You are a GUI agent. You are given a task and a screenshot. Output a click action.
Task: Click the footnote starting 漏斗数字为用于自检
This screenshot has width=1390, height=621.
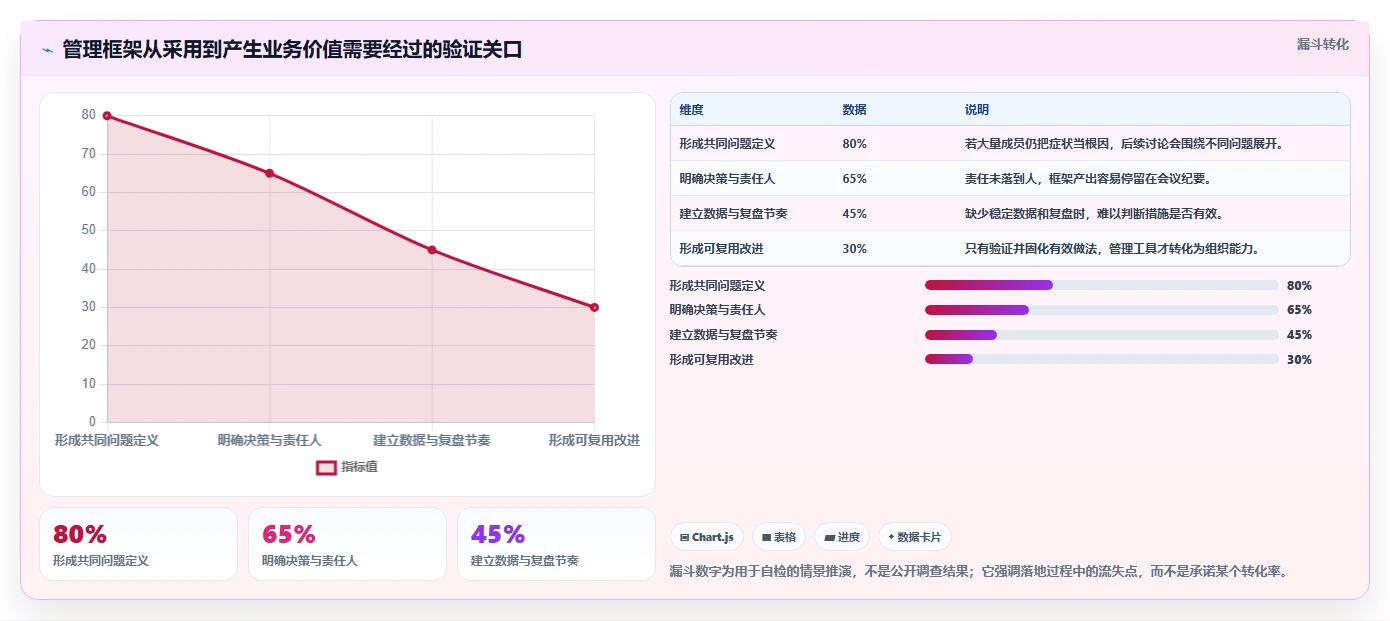pos(979,572)
